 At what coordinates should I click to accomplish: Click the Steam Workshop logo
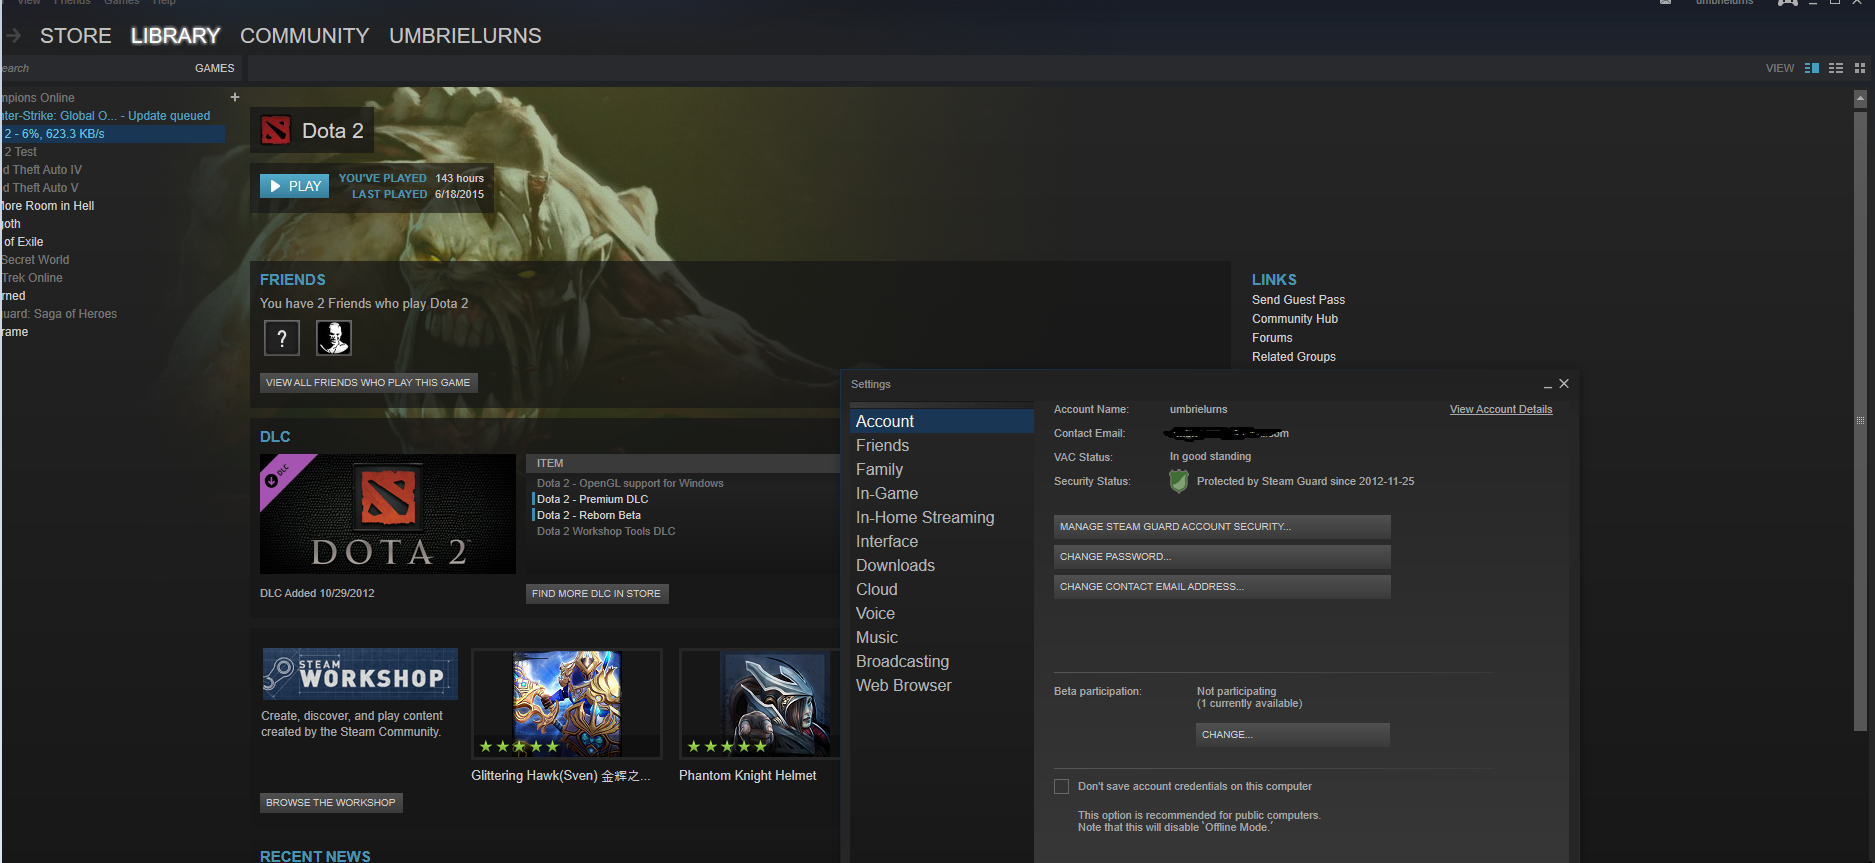(x=360, y=674)
